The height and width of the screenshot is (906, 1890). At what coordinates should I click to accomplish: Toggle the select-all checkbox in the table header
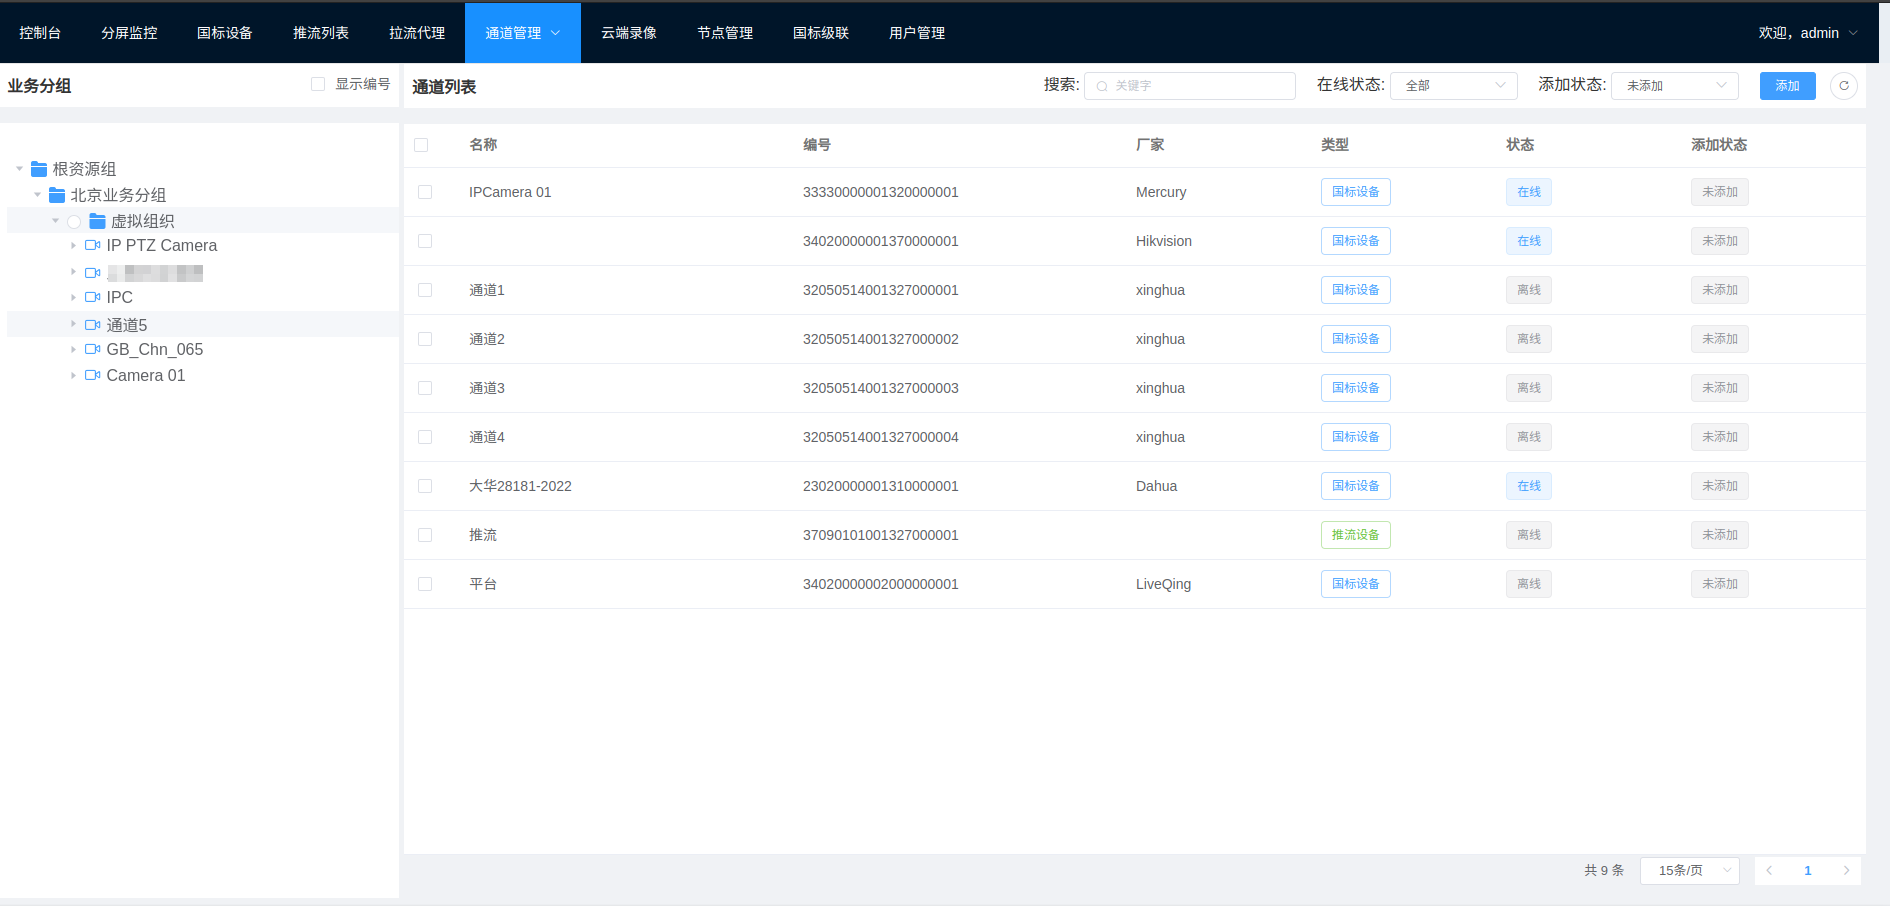[421, 145]
